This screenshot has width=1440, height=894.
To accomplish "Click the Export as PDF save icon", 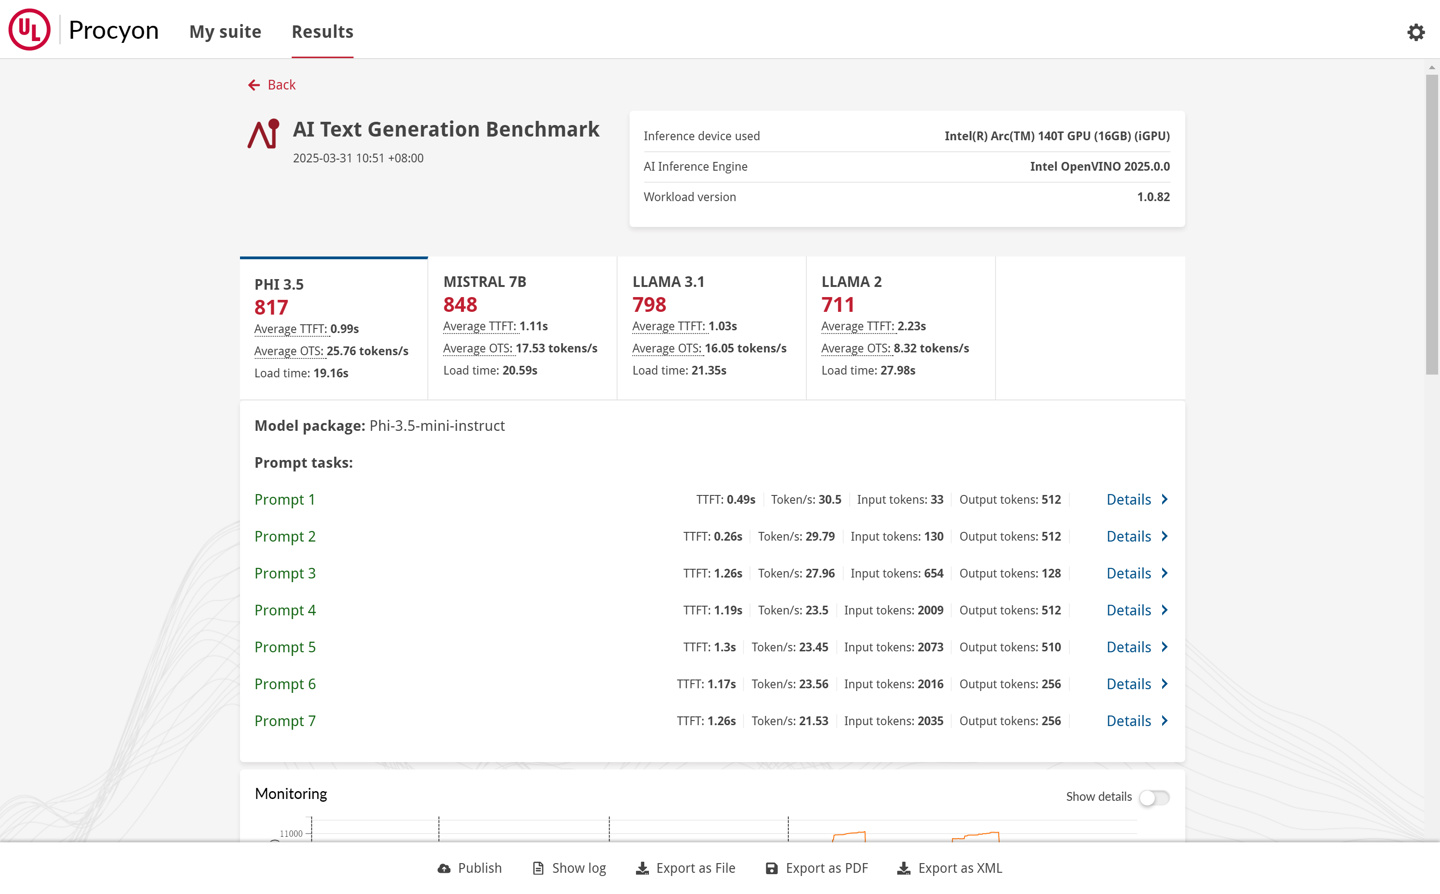I will (x=771, y=869).
